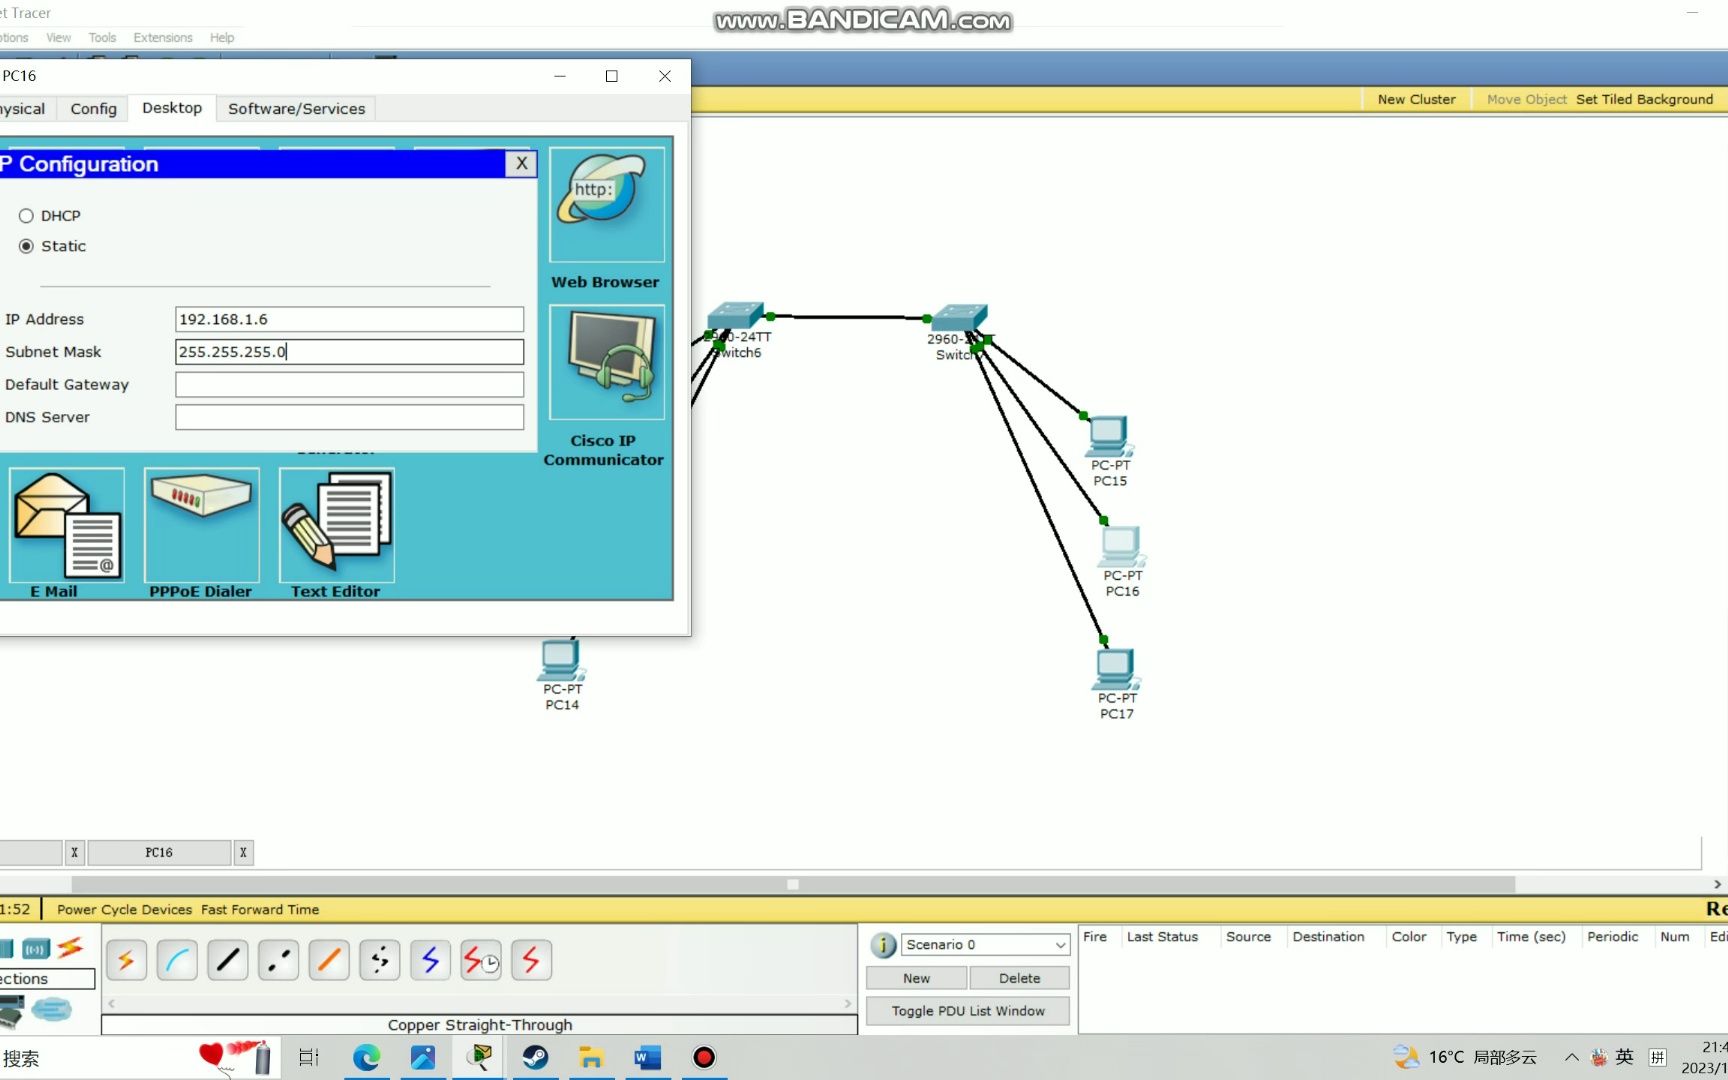Open Microsoft Edge from taskbar
1728x1080 pixels.
[366, 1057]
